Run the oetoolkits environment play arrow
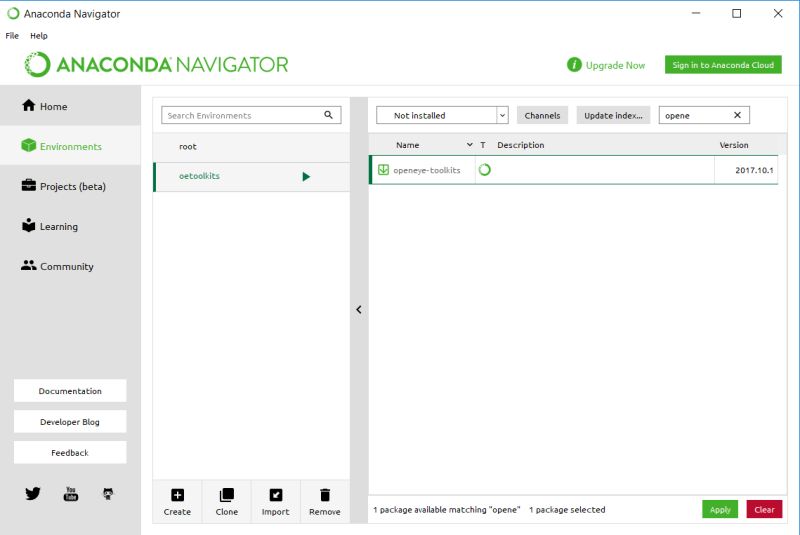800x535 pixels. (x=306, y=176)
